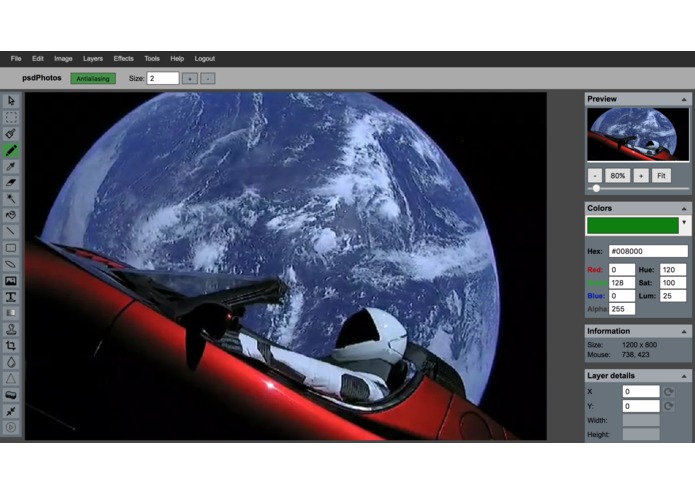695x494 pixels.
Task: Open the Tools menu
Action: point(152,58)
